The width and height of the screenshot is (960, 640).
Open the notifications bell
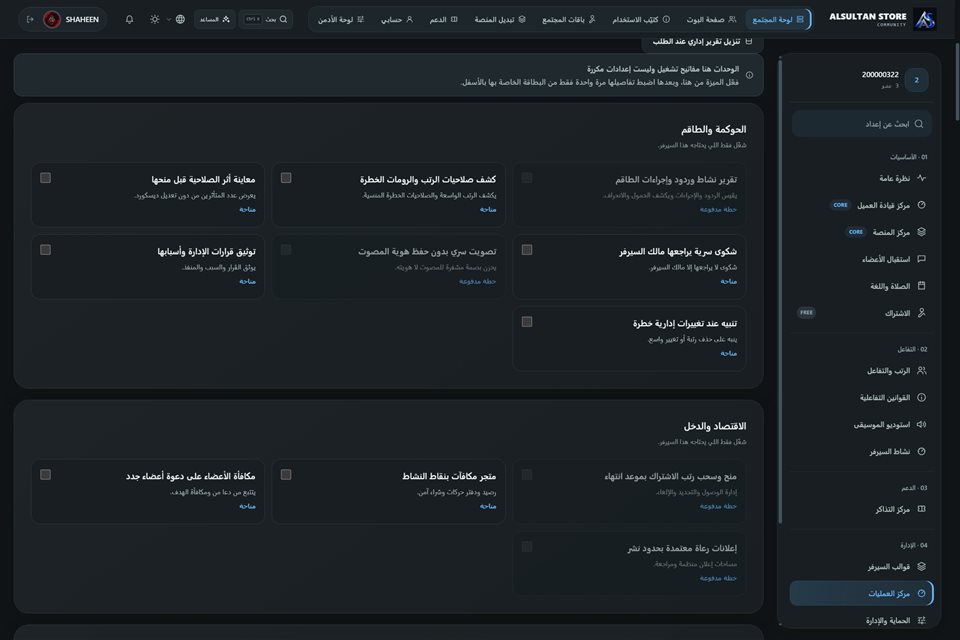click(x=129, y=20)
